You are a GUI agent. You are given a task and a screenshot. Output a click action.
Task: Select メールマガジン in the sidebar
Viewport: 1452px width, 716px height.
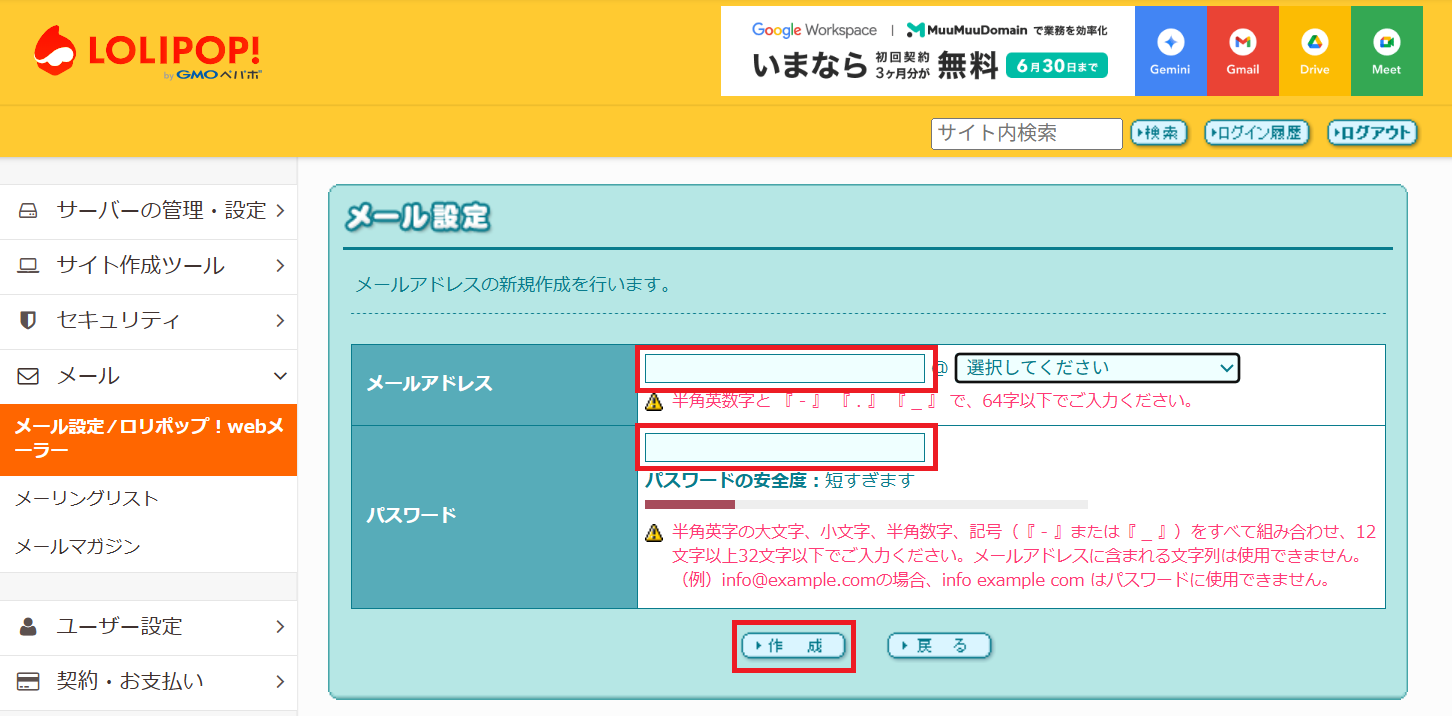(78, 547)
